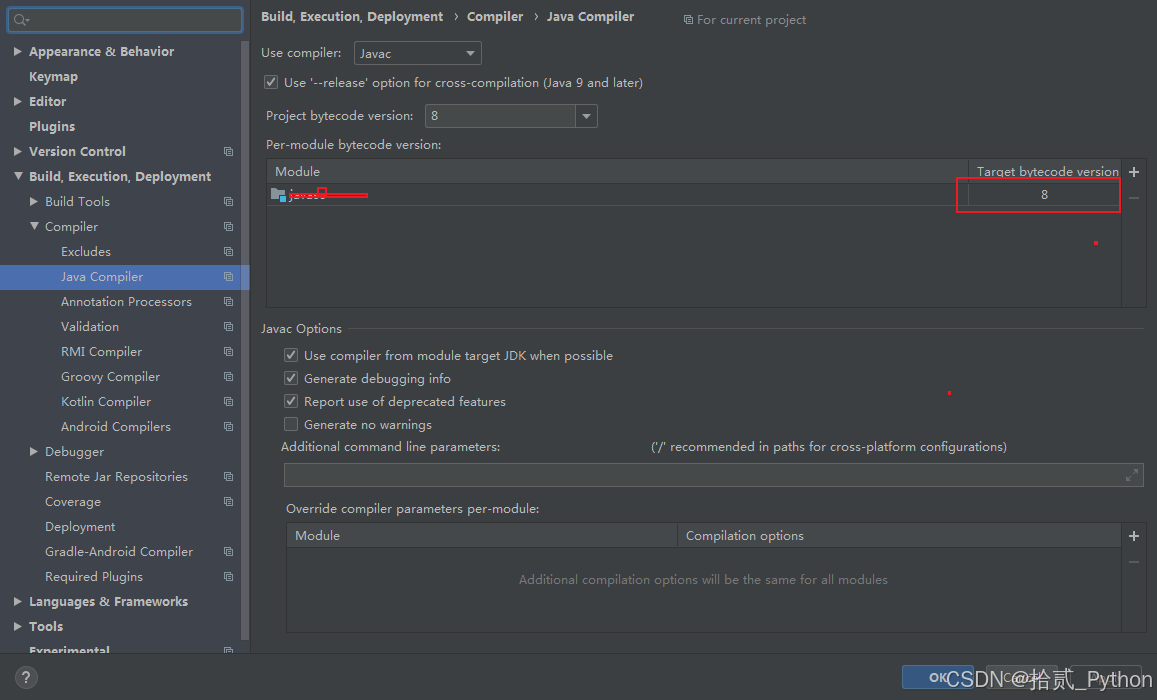Click the settings search input field
1157x700 pixels.
click(125, 20)
